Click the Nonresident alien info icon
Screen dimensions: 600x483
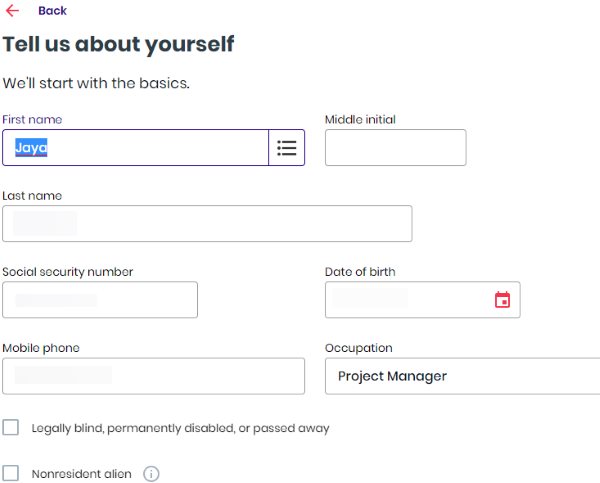pyautogui.click(x=151, y=474)
